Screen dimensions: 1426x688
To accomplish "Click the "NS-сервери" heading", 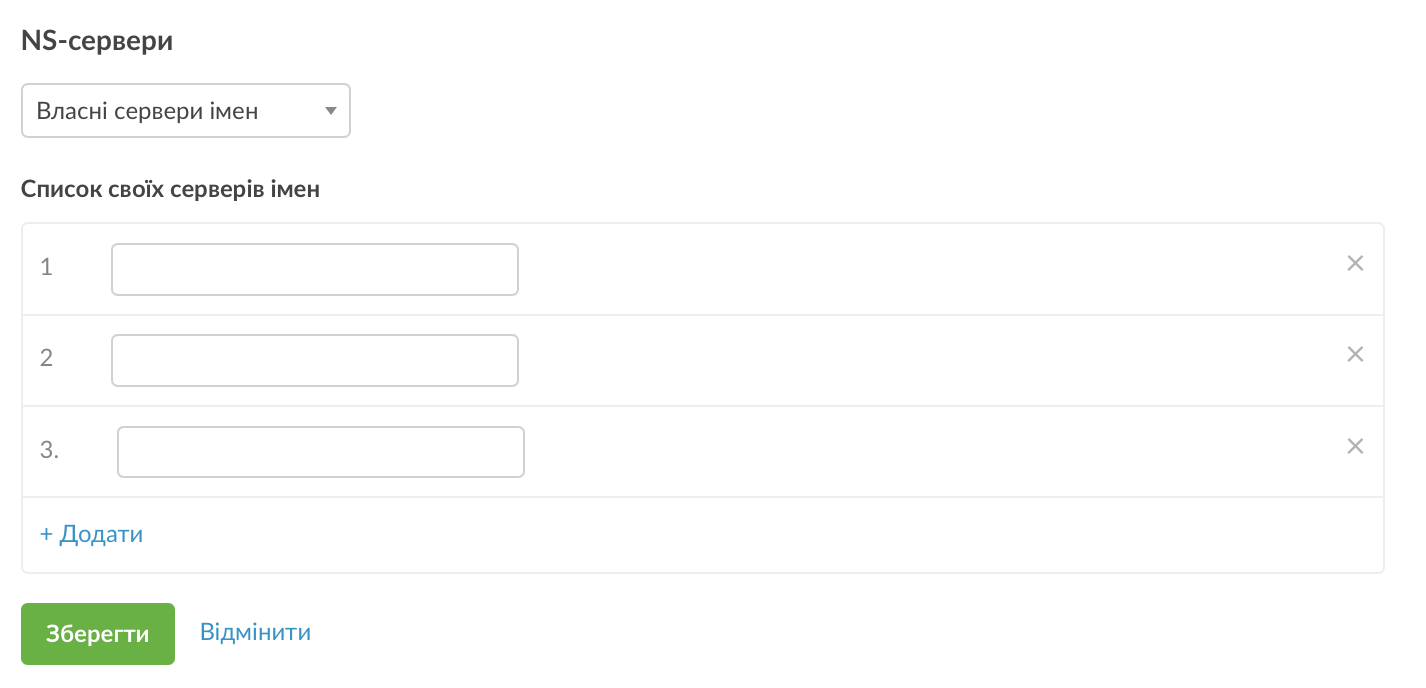I will click(97, 42).
